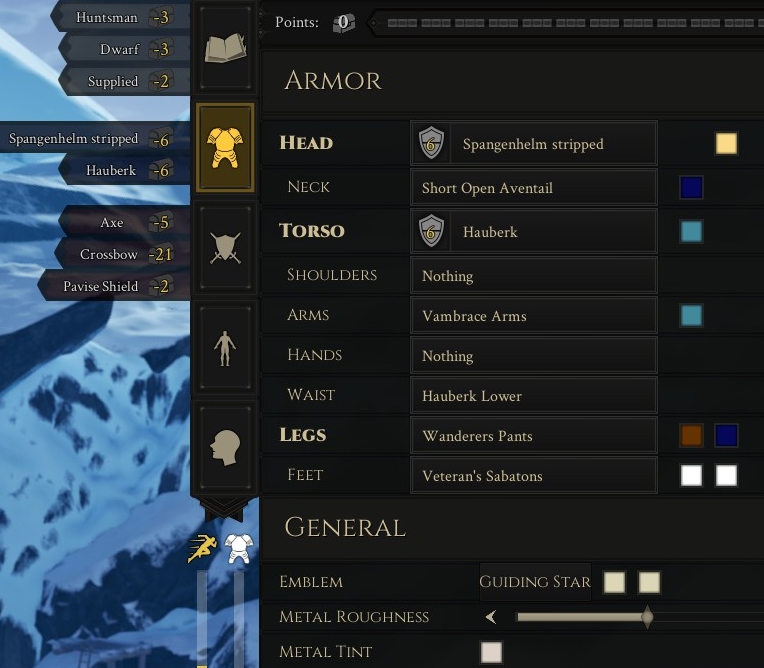Select the golden armor tab icon
This screenshot has height=668, width=764.
(225, 147)
